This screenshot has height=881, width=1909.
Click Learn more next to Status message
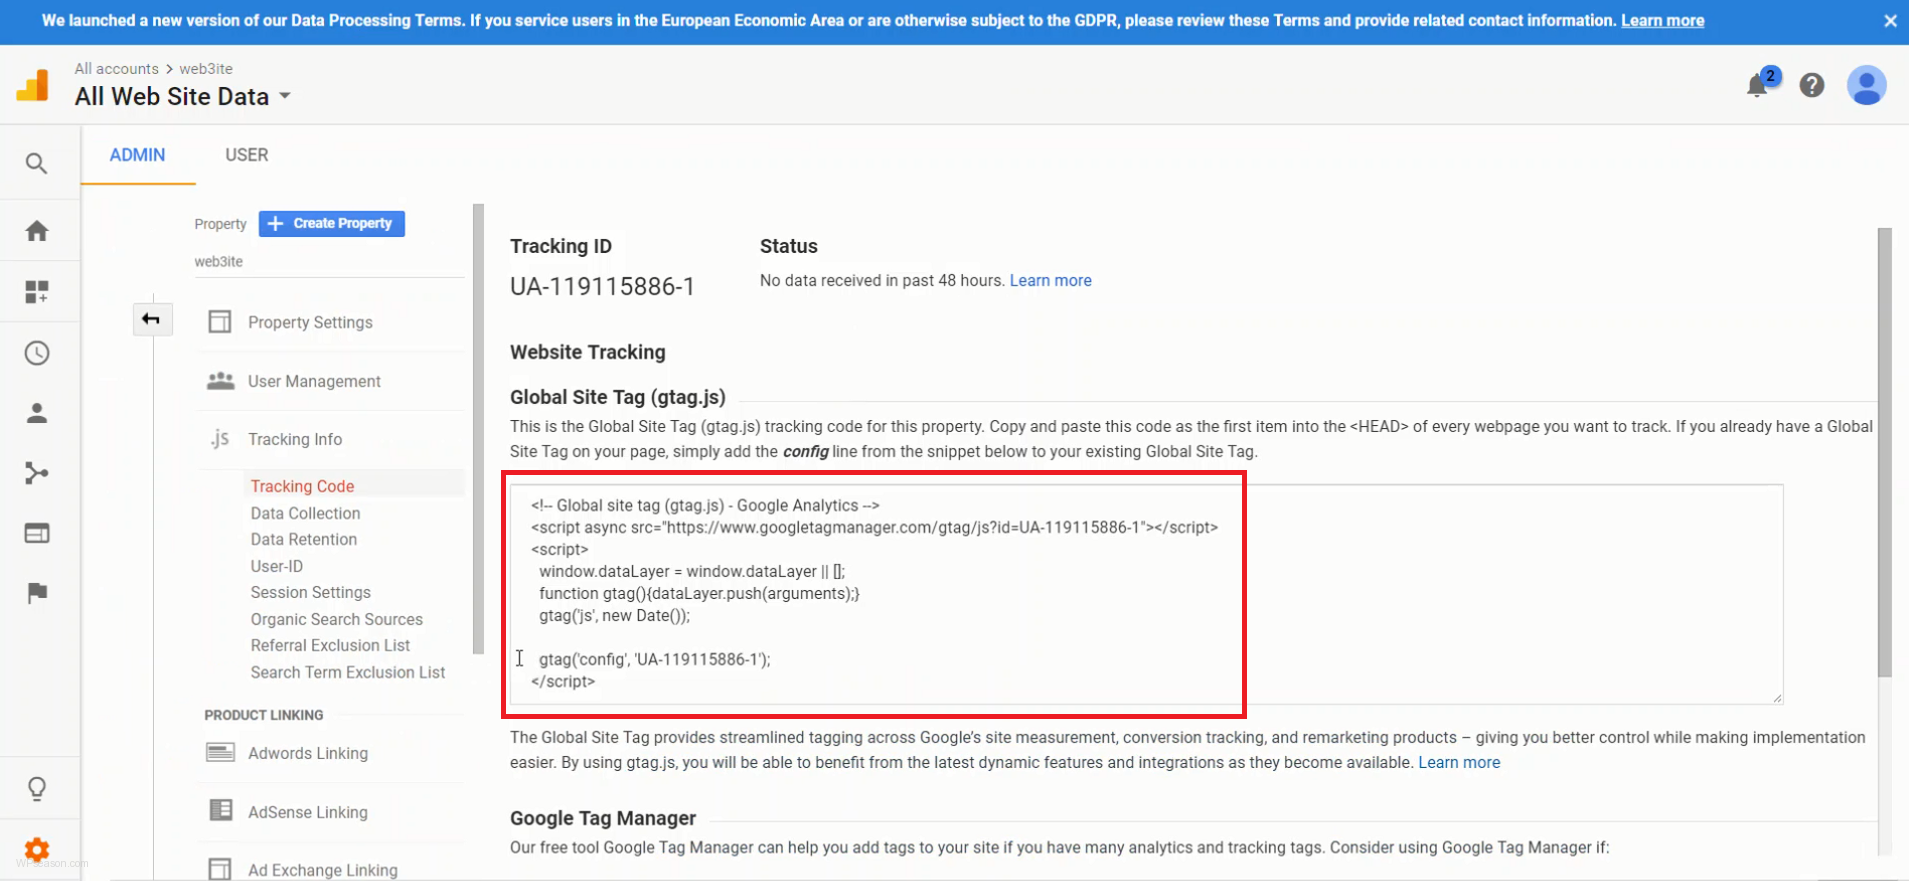pos(1050,280)
